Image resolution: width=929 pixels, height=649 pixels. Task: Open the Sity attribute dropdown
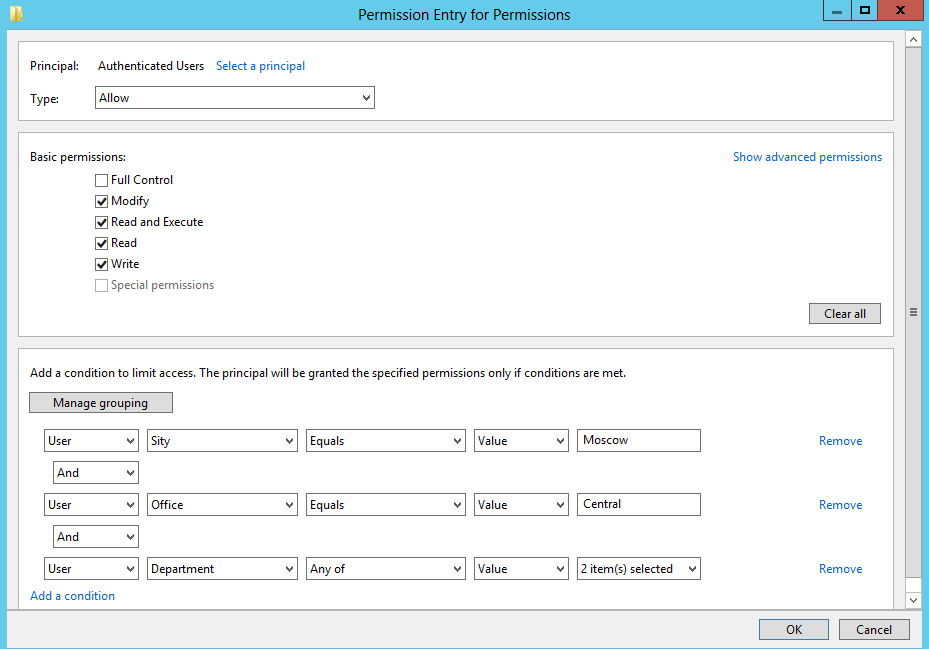pos(222,440)
